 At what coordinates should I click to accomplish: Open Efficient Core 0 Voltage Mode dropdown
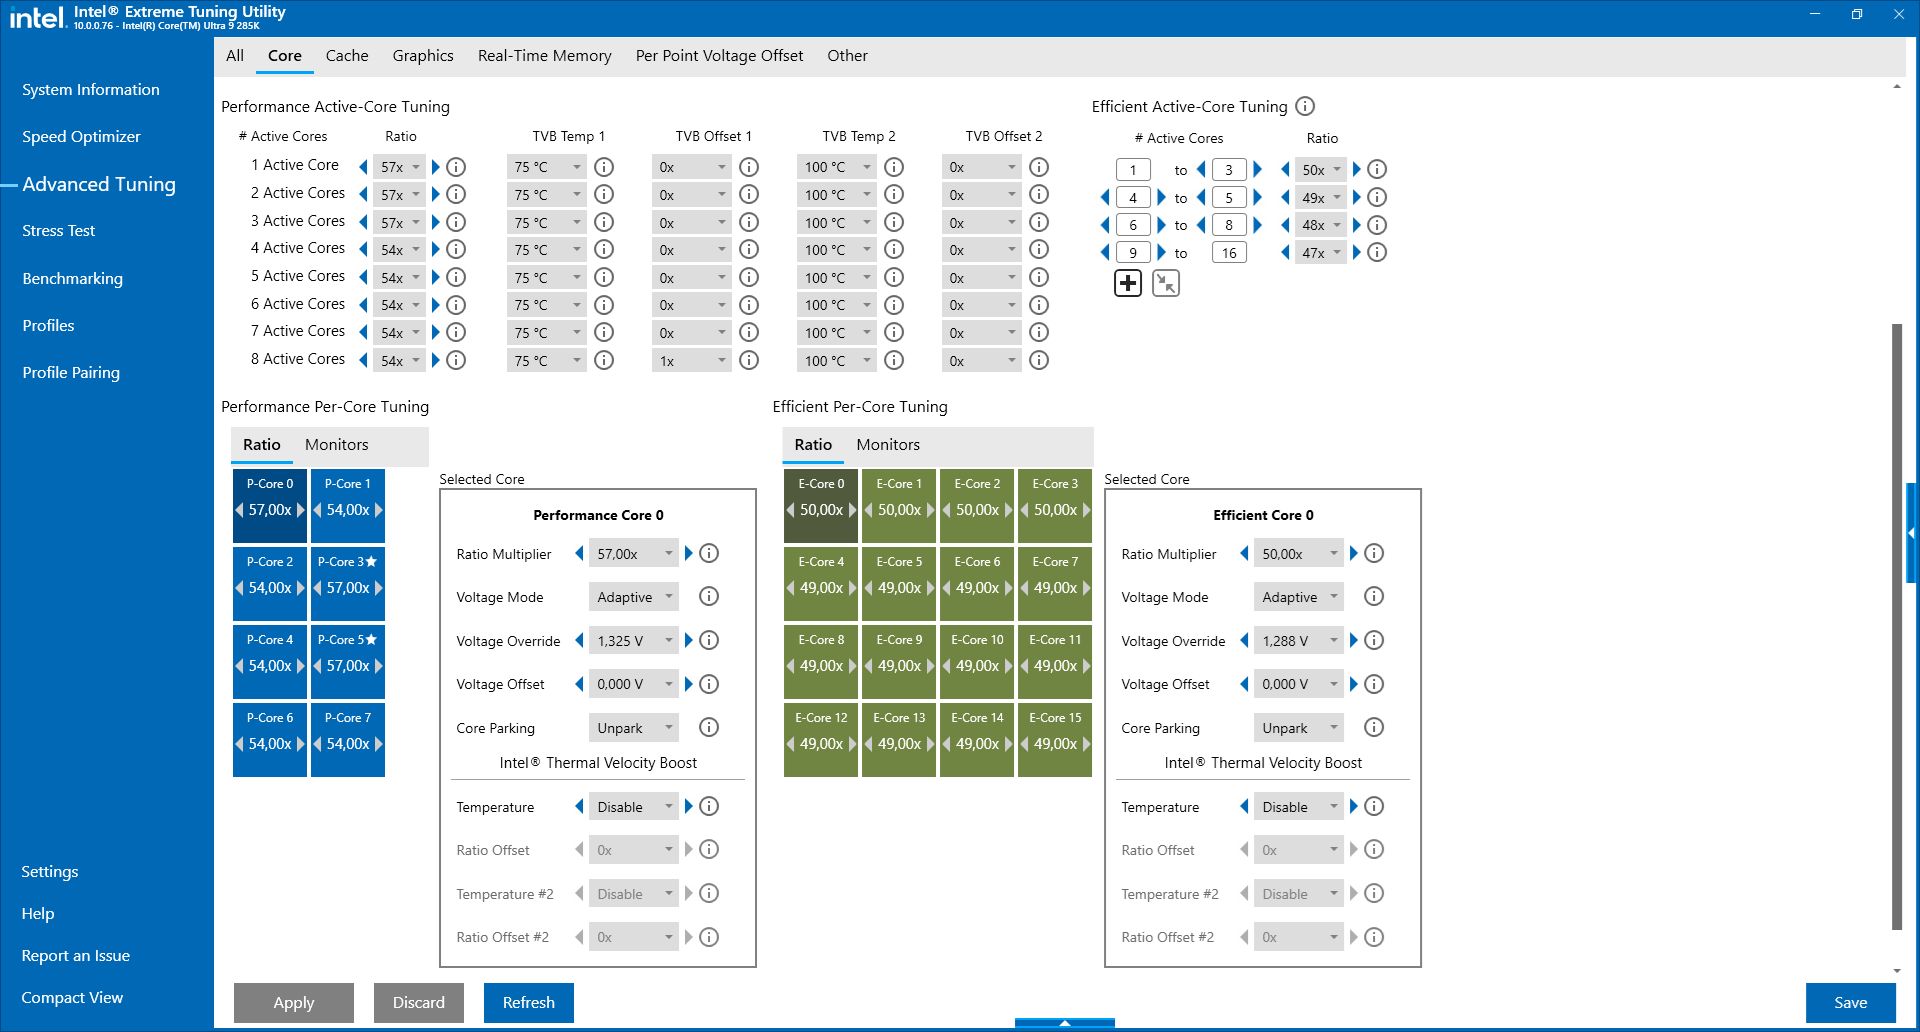tap(1299, 597)
